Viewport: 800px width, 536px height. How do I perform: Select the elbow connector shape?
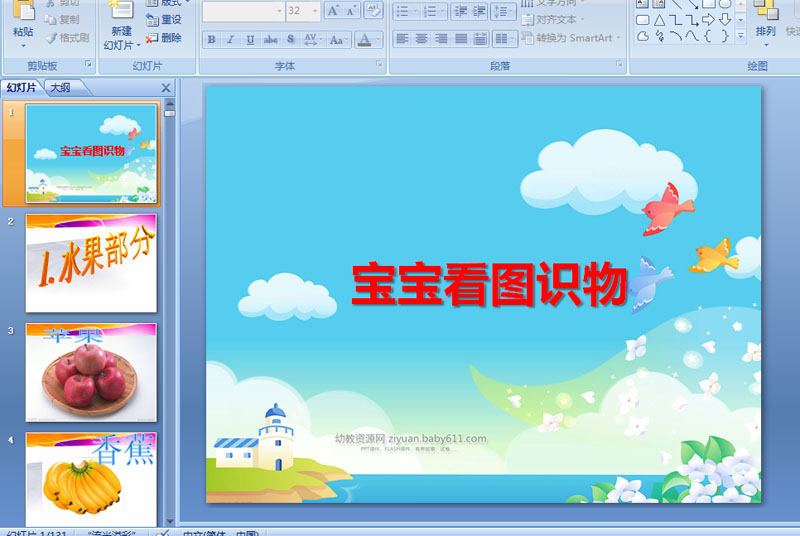pyautogui.click(x=676, y=20)
